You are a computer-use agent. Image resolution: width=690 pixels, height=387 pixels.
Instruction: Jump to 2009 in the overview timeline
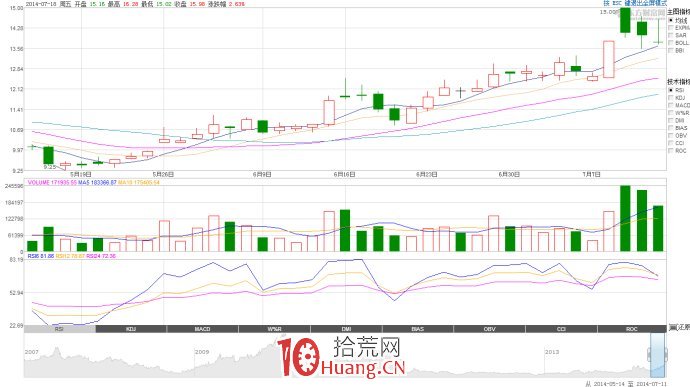[202, 352]
